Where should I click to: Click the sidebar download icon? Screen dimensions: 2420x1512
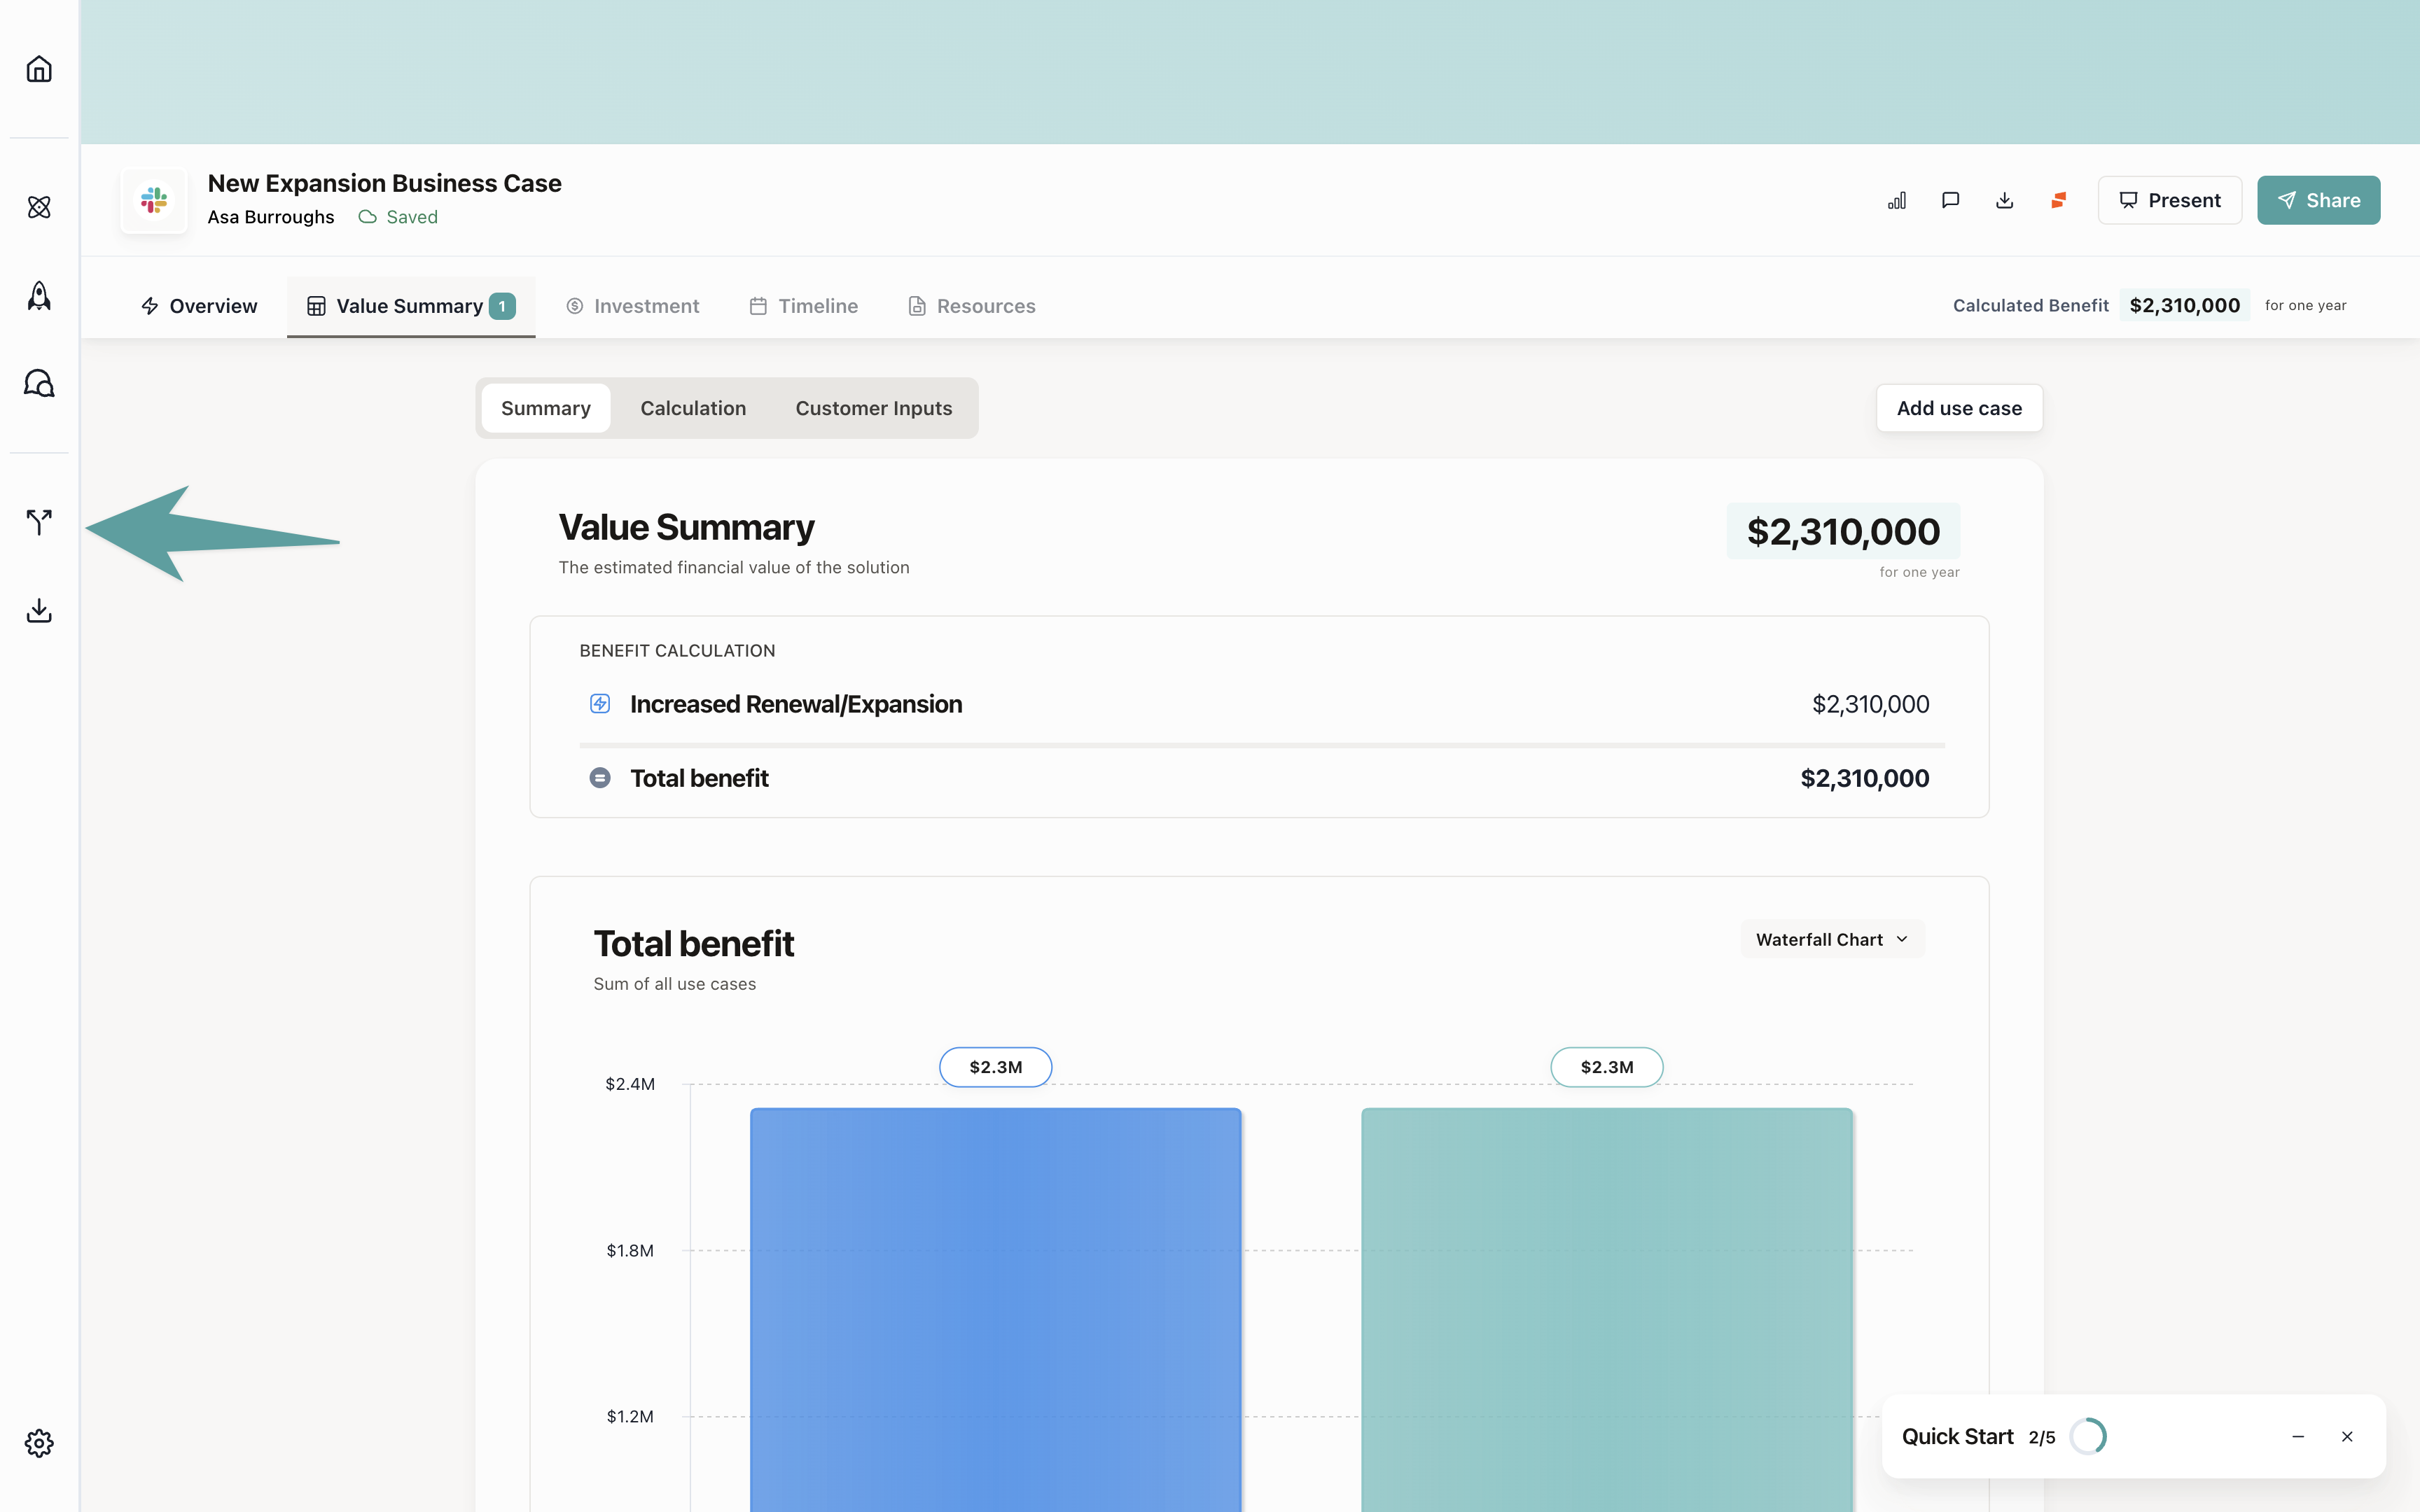pyautogui.click(x=39, y=610)
